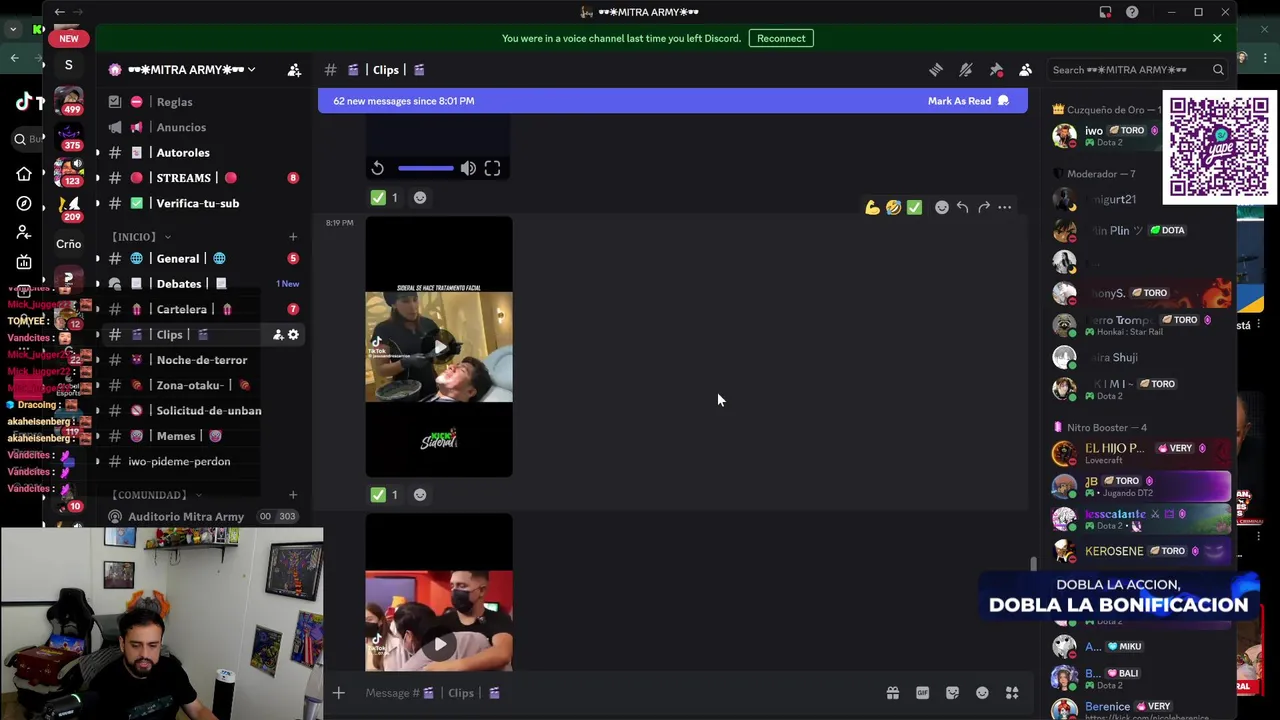1280x720 pixels.
Task: Replay the top video clip
Action: pos(377,168)
